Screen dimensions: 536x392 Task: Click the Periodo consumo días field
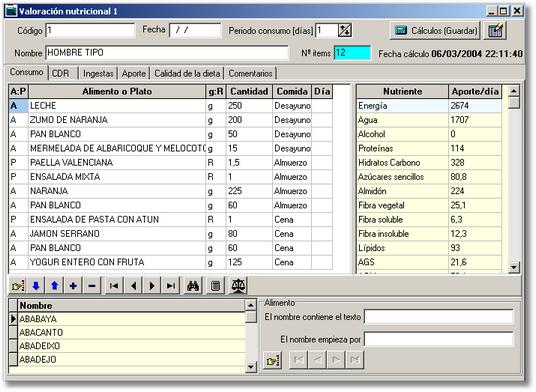tap(326, 30)
